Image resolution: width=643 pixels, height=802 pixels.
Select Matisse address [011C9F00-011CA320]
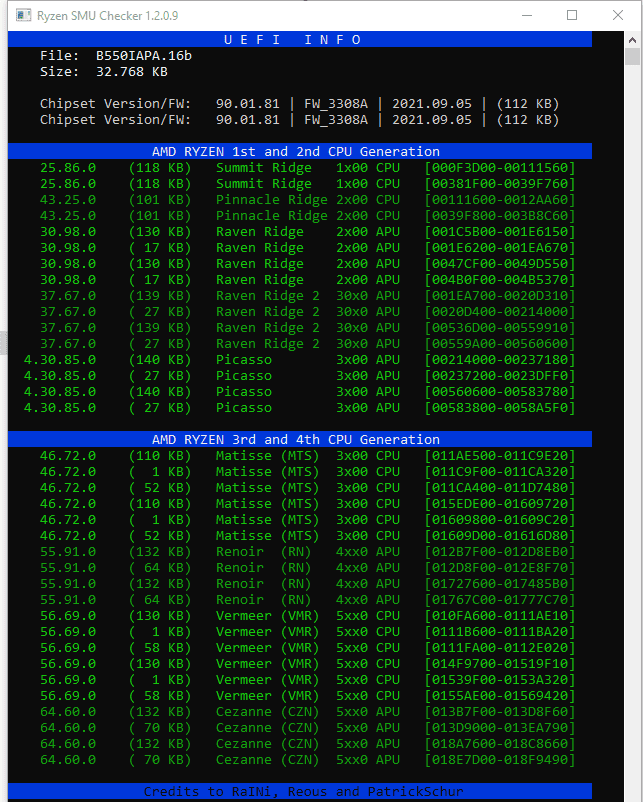(500, 472)
